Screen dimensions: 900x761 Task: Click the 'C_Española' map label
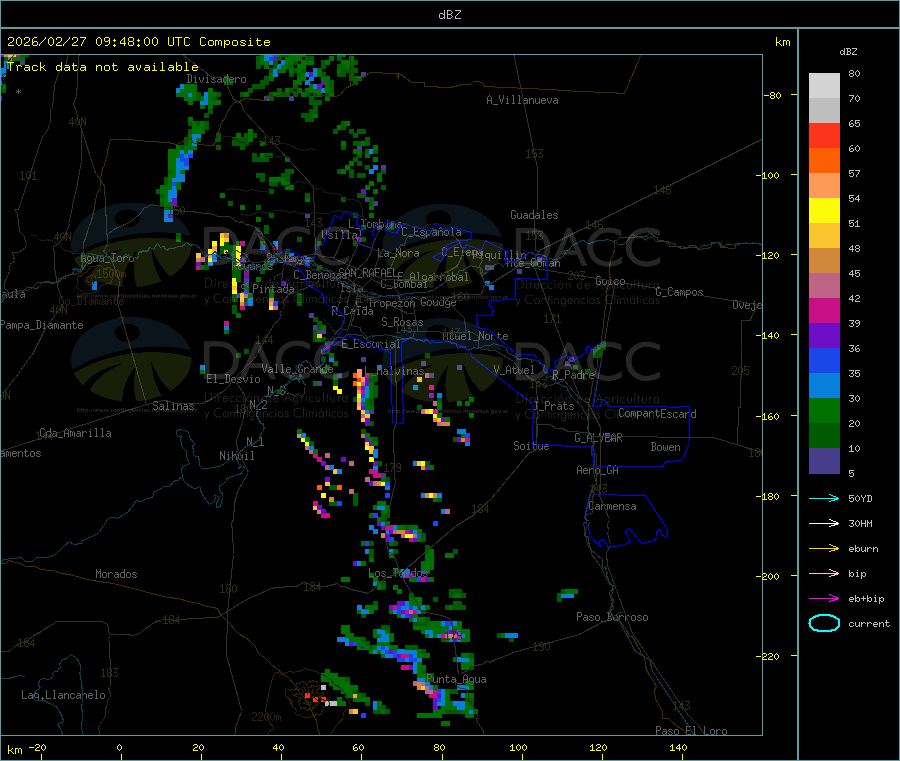point(431,232)
